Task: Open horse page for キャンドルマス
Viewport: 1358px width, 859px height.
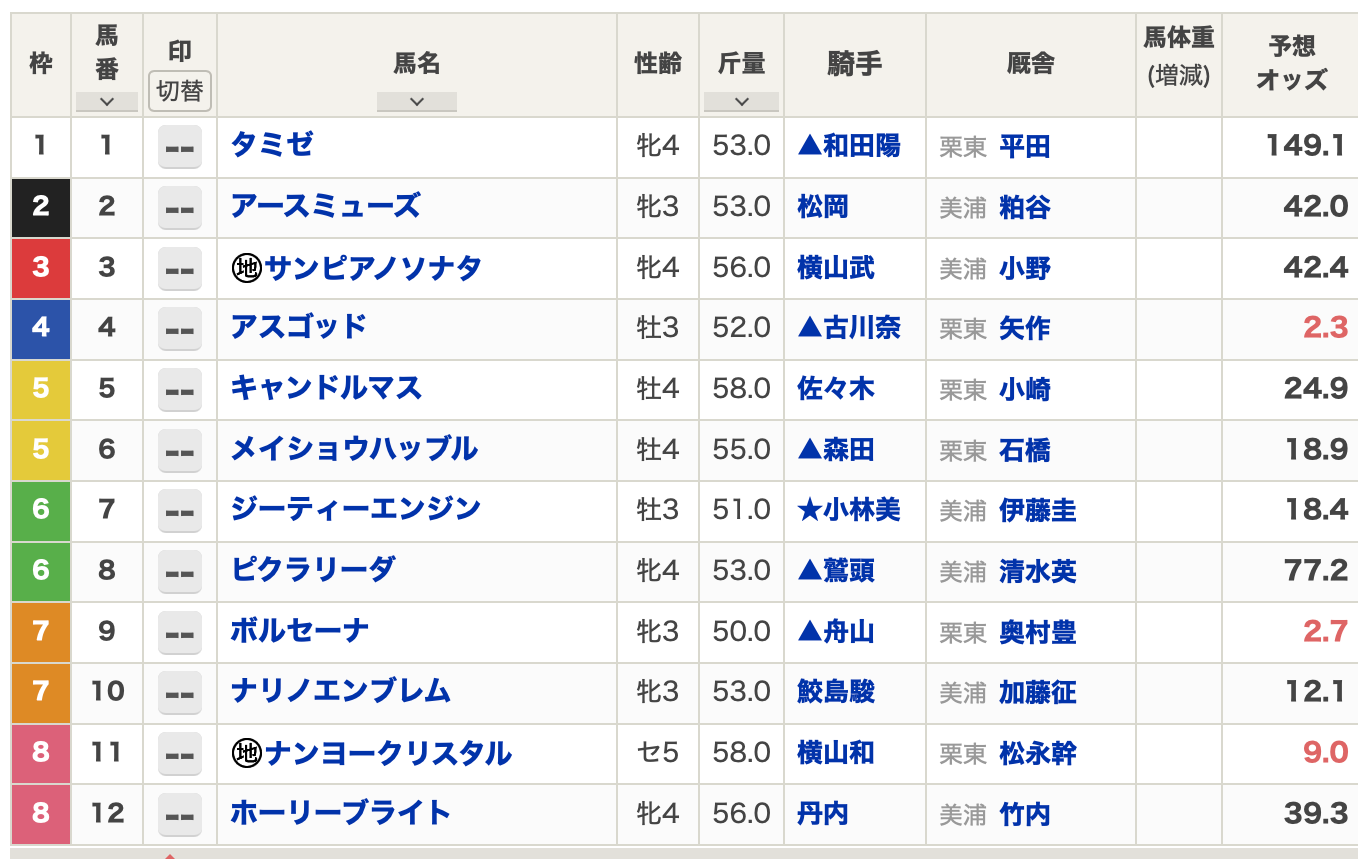Action: tap(326, 388)
